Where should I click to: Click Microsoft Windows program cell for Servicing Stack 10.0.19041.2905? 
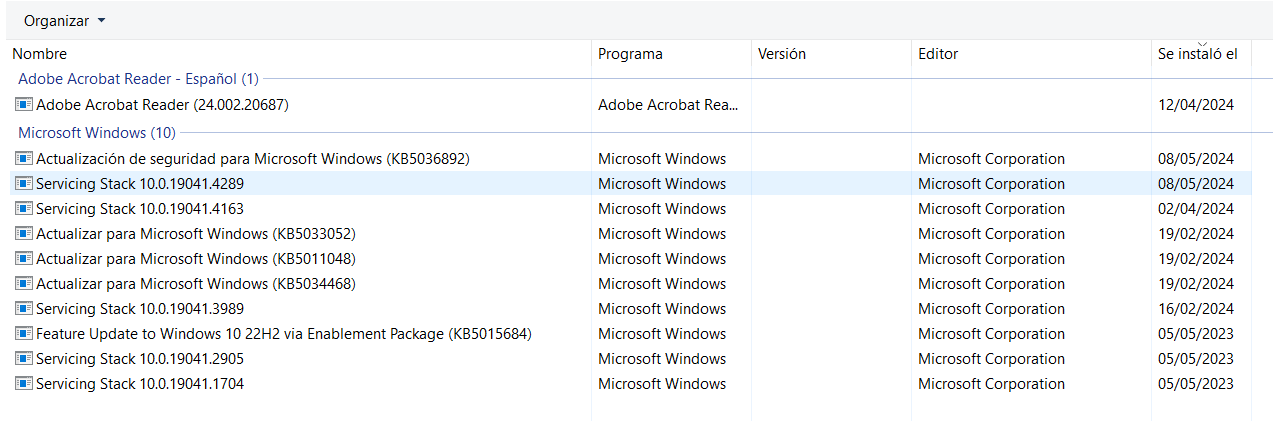point(662,359)
